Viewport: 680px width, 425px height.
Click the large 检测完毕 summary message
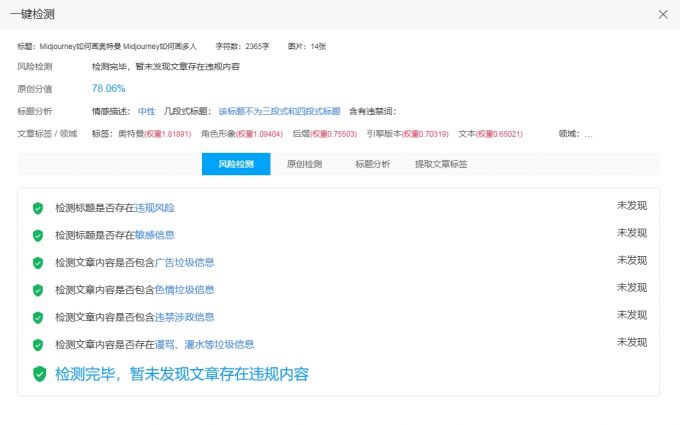pos(182,374)
